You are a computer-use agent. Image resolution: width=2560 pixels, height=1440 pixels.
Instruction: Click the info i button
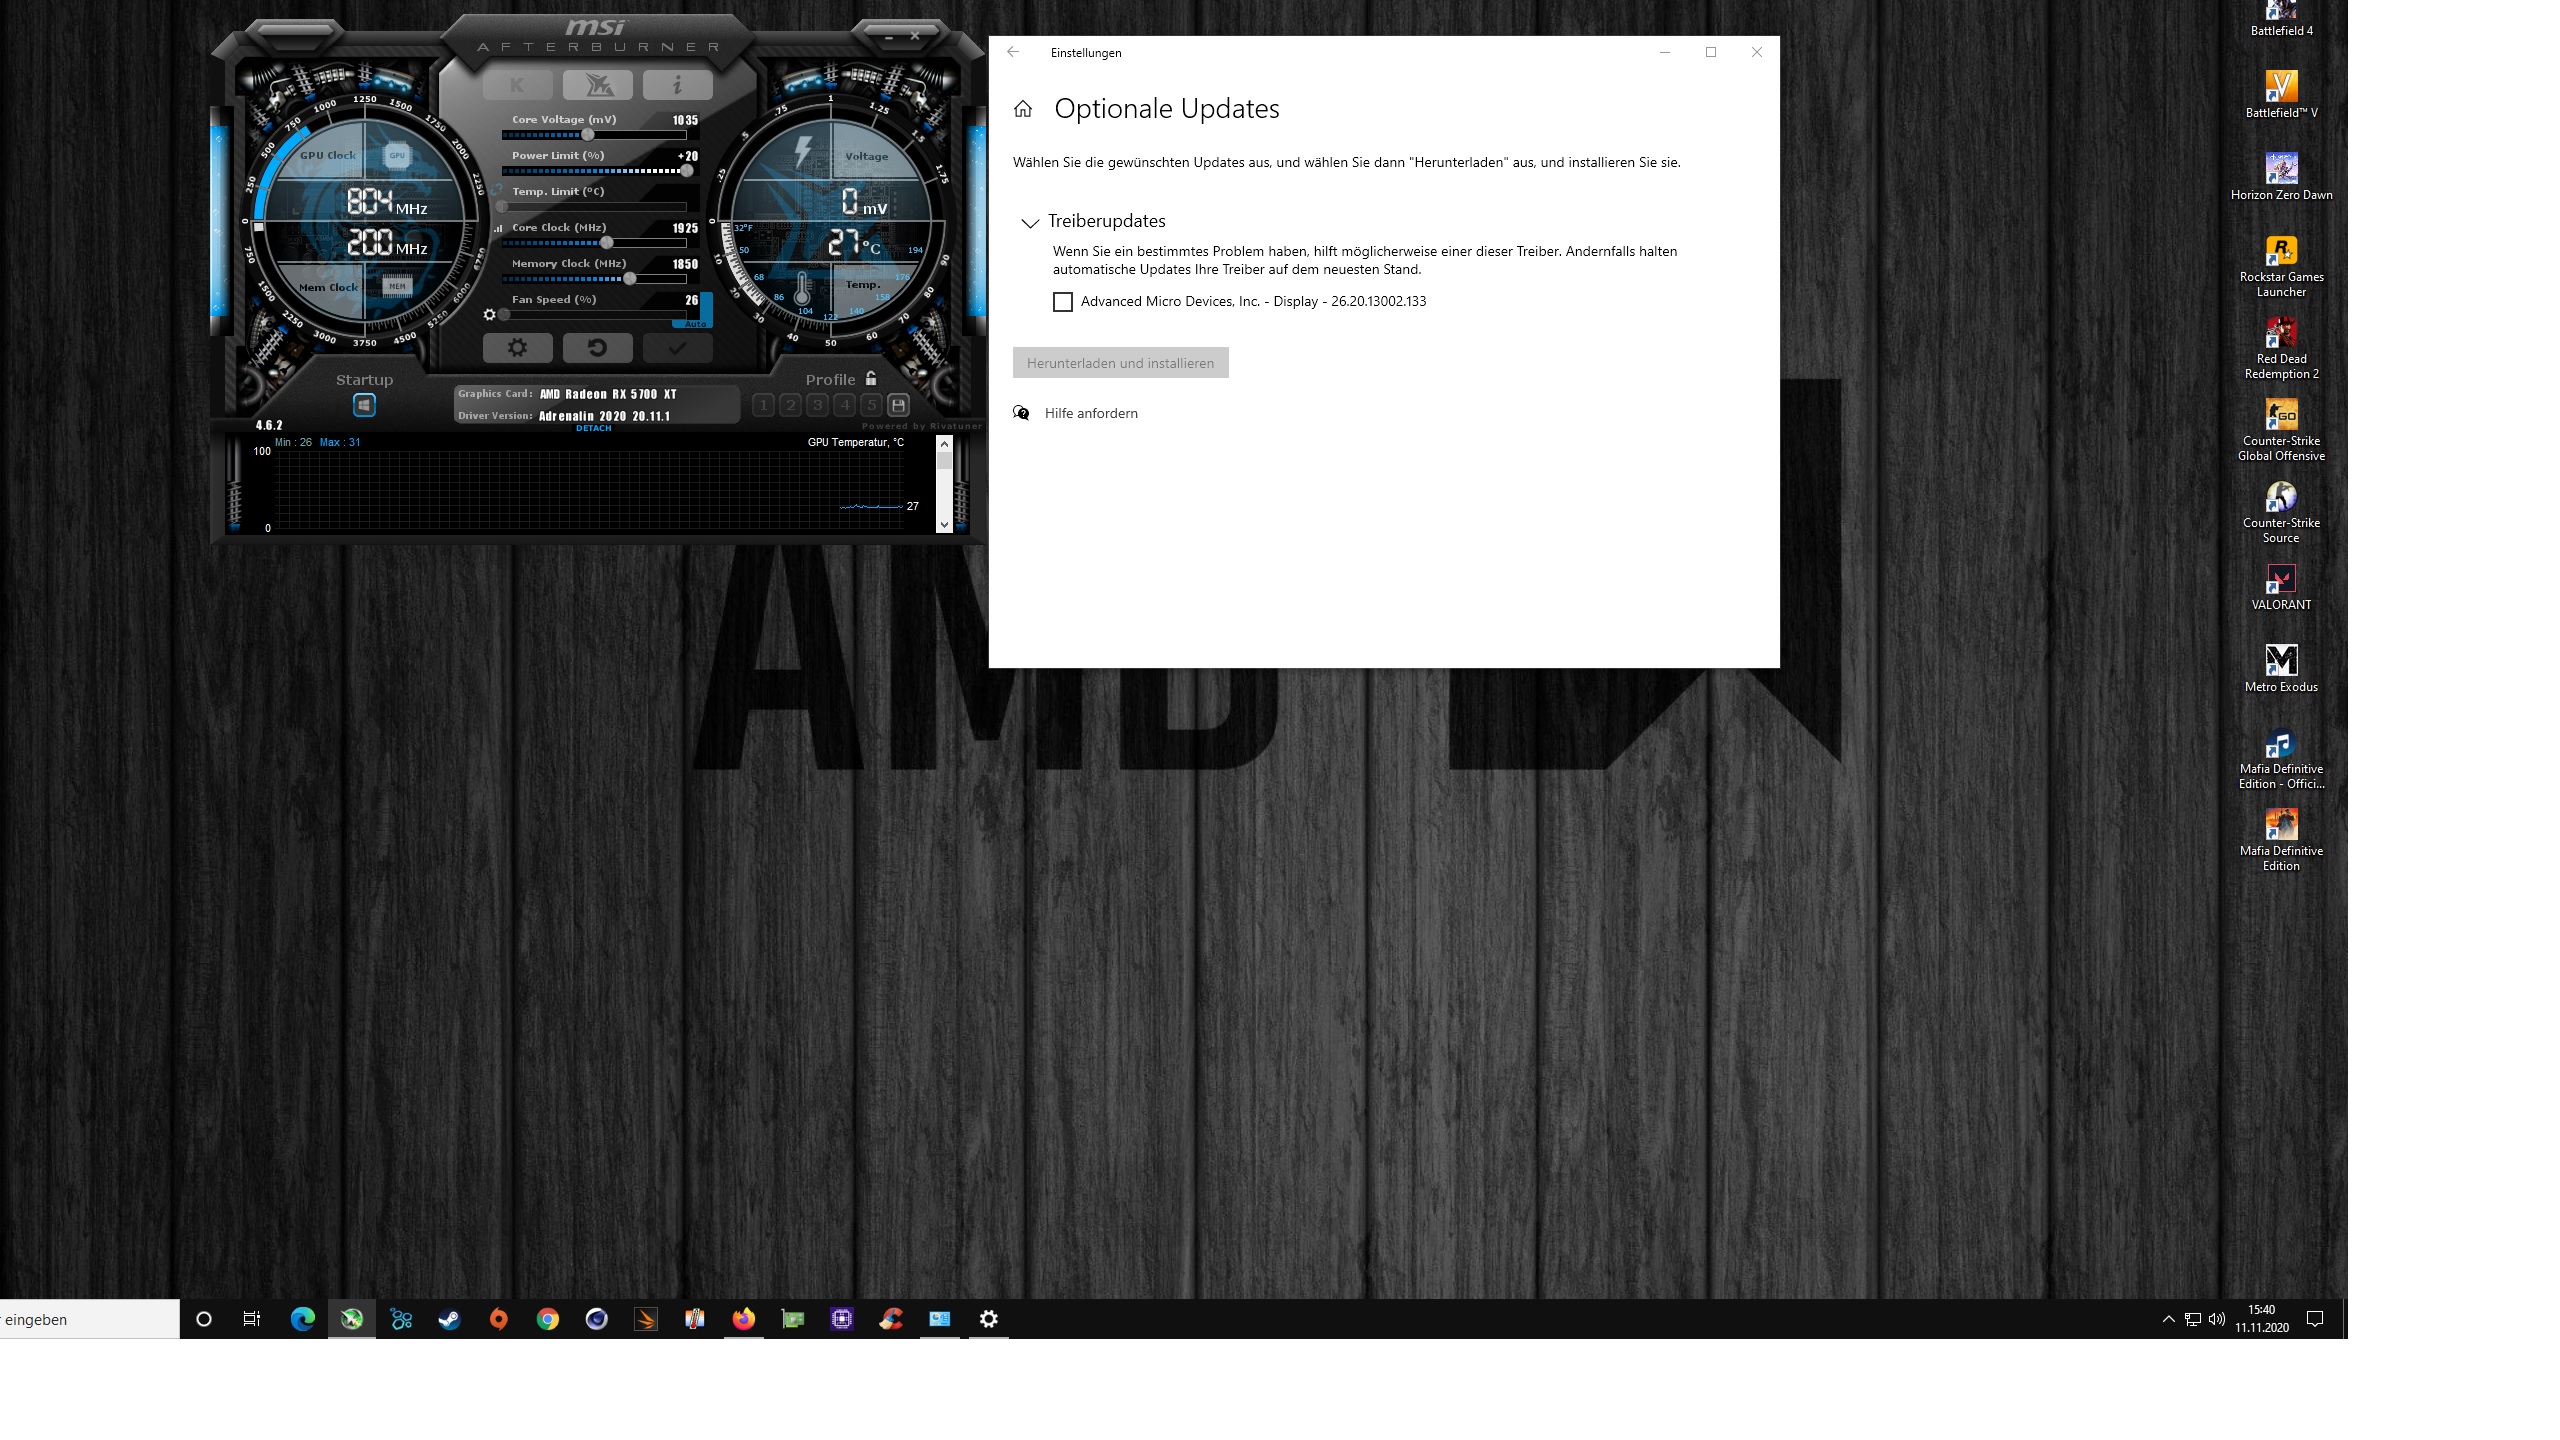click(677, 86)
